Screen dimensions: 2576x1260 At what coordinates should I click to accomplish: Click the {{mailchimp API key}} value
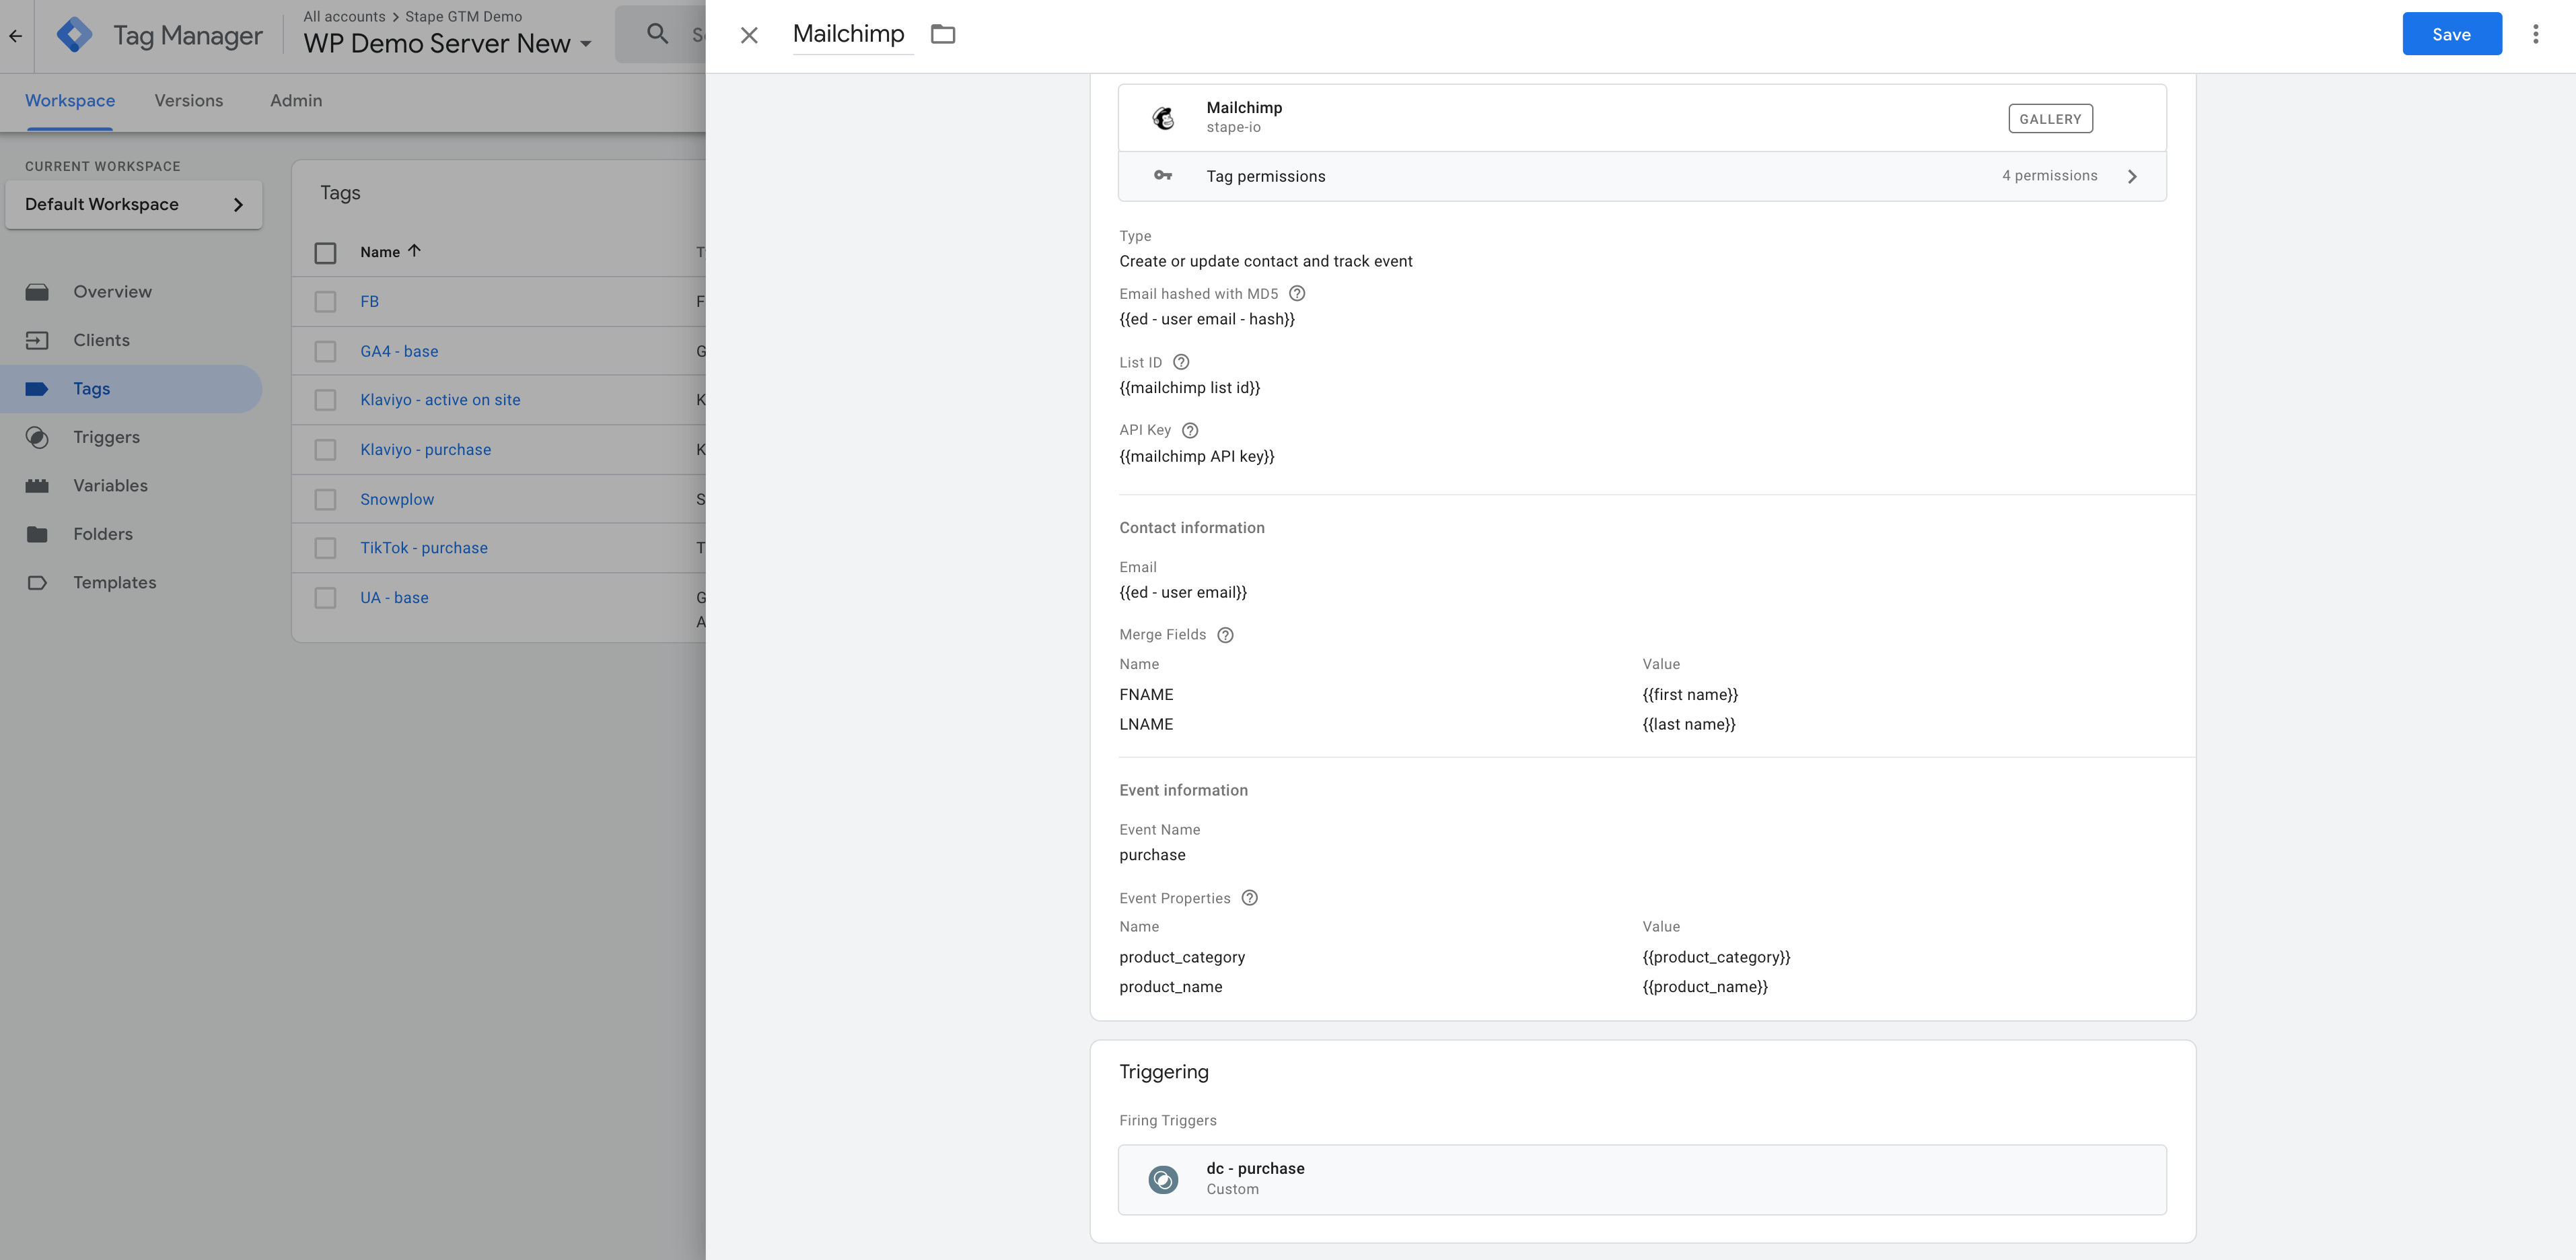[1197, 456]
